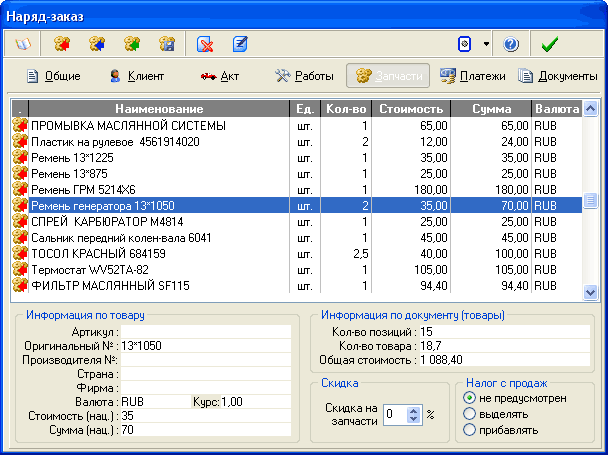The width and height of the screenshot is (608, 455).
Task: Click the parts icon with blue arrow
Action: pos(97,44)
